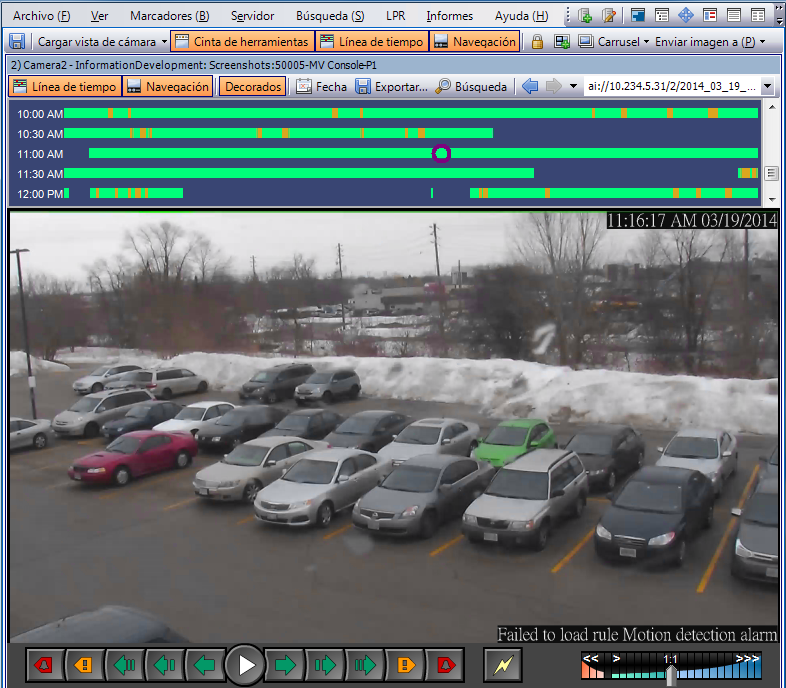Open the Ver menu
Viewport: 786px width, 688px height.
pyautogui.click(x=99, y=16)
